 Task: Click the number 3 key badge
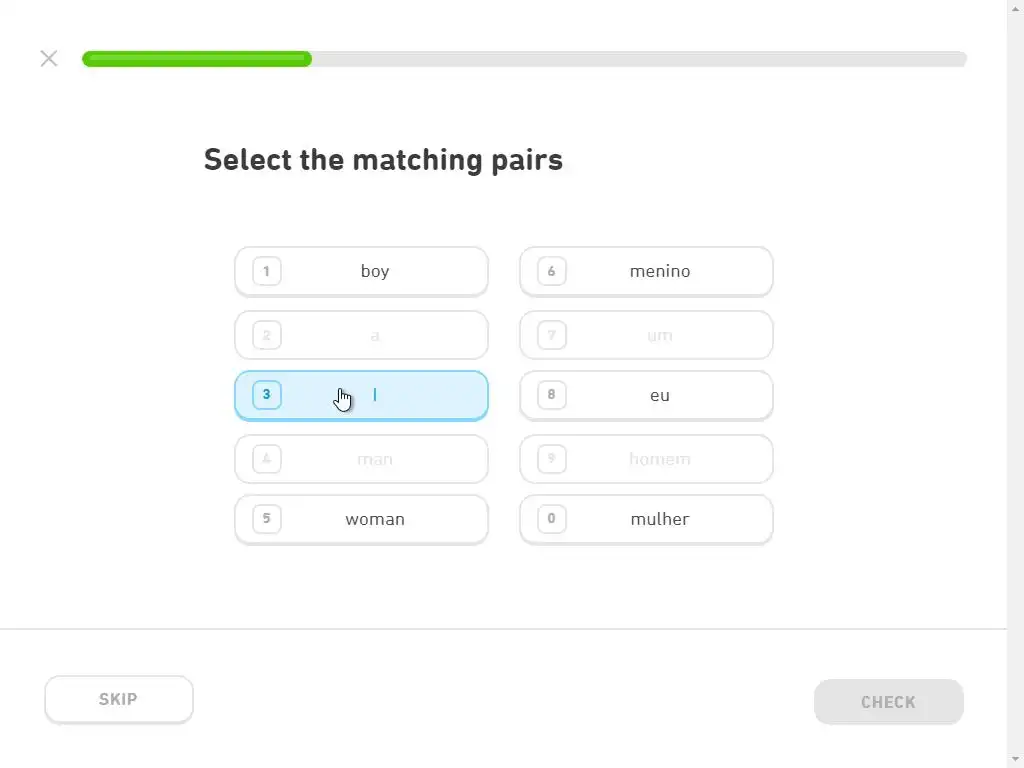[x=266, y=394]
